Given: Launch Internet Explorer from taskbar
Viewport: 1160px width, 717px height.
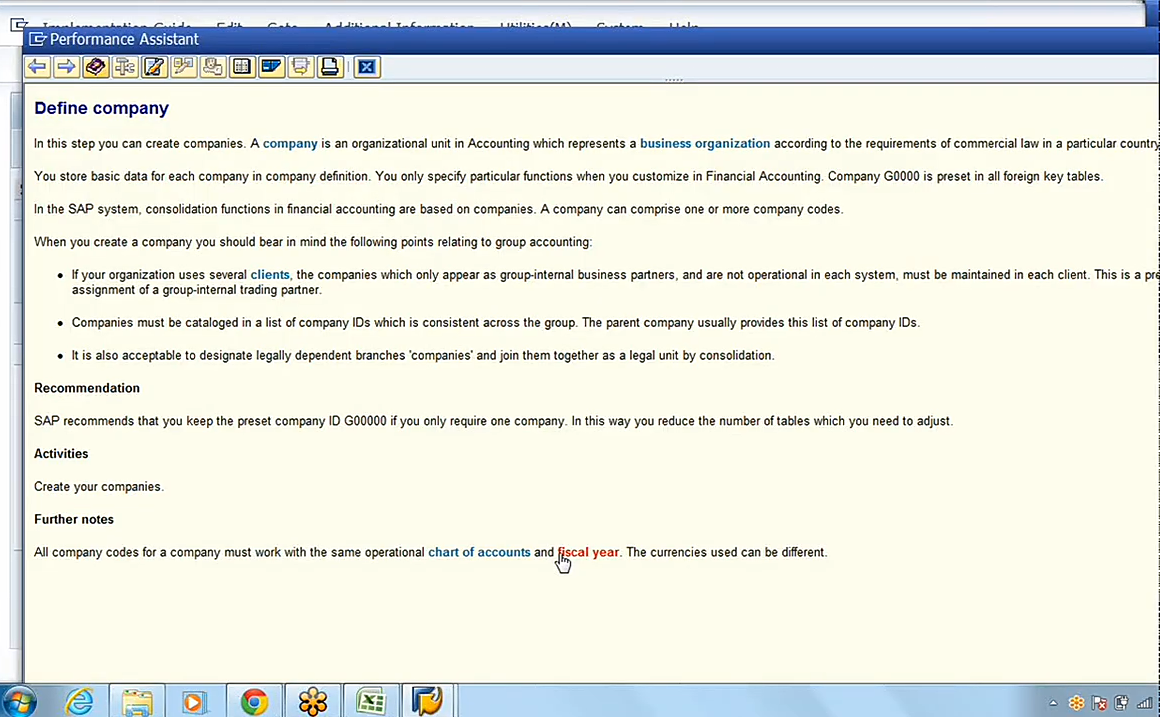Looking at the screenshot, I should click(x=79, y=701).
